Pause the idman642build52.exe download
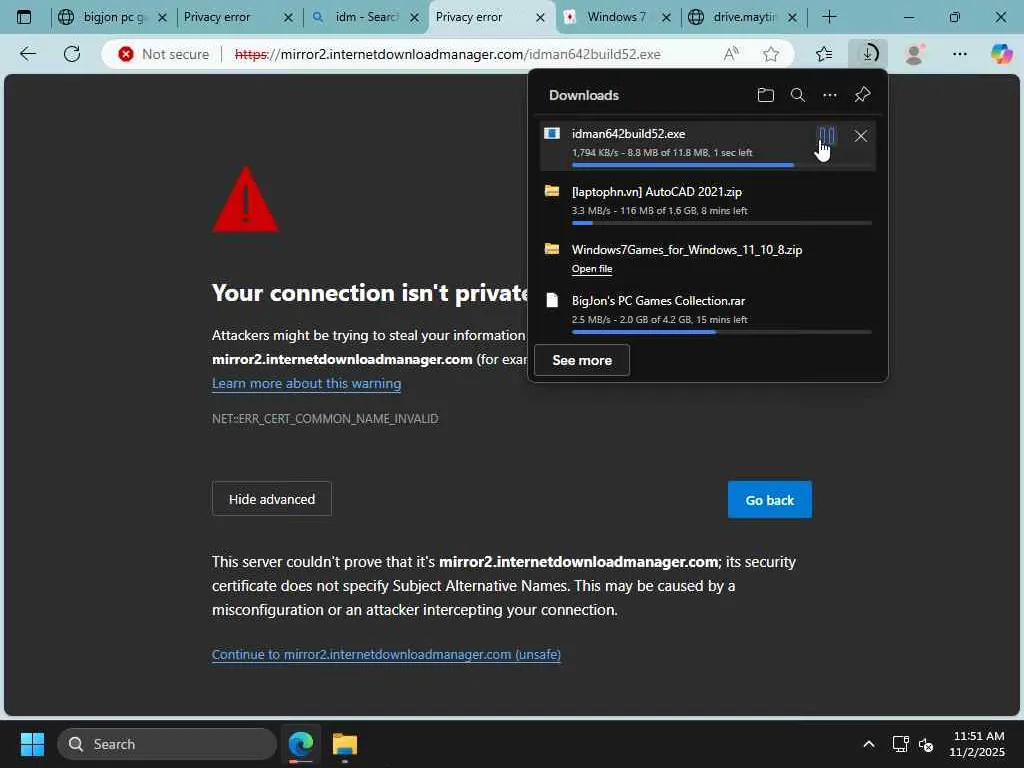 click(827, 136)
